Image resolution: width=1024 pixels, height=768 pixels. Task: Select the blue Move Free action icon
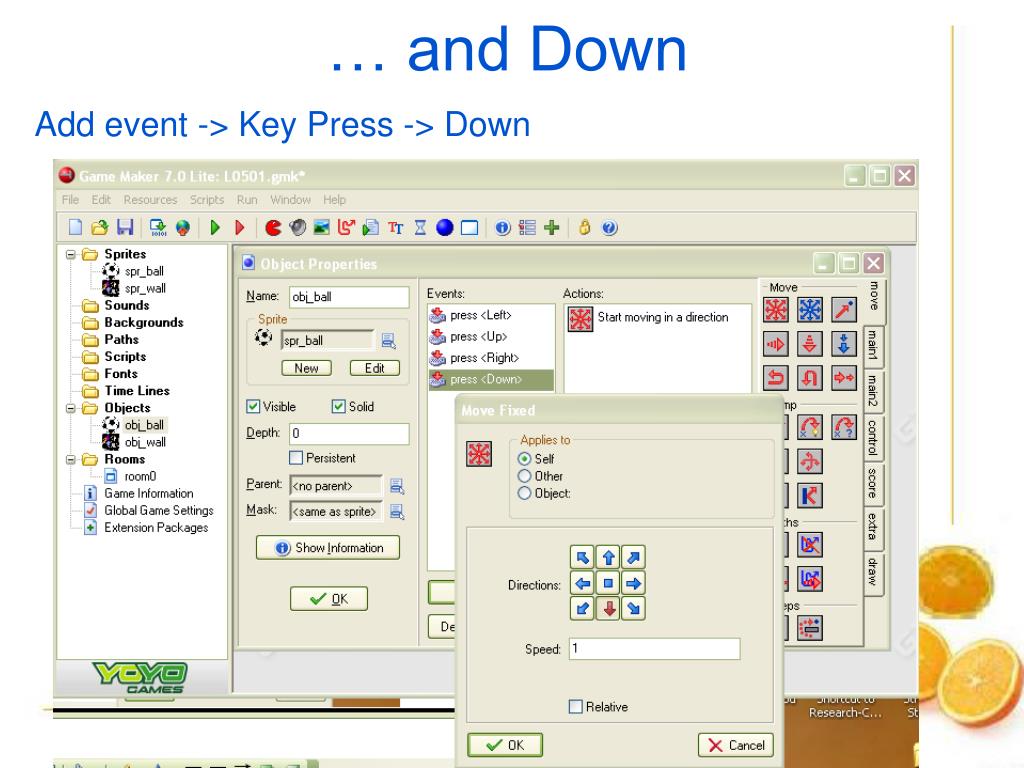click(810, 310)
